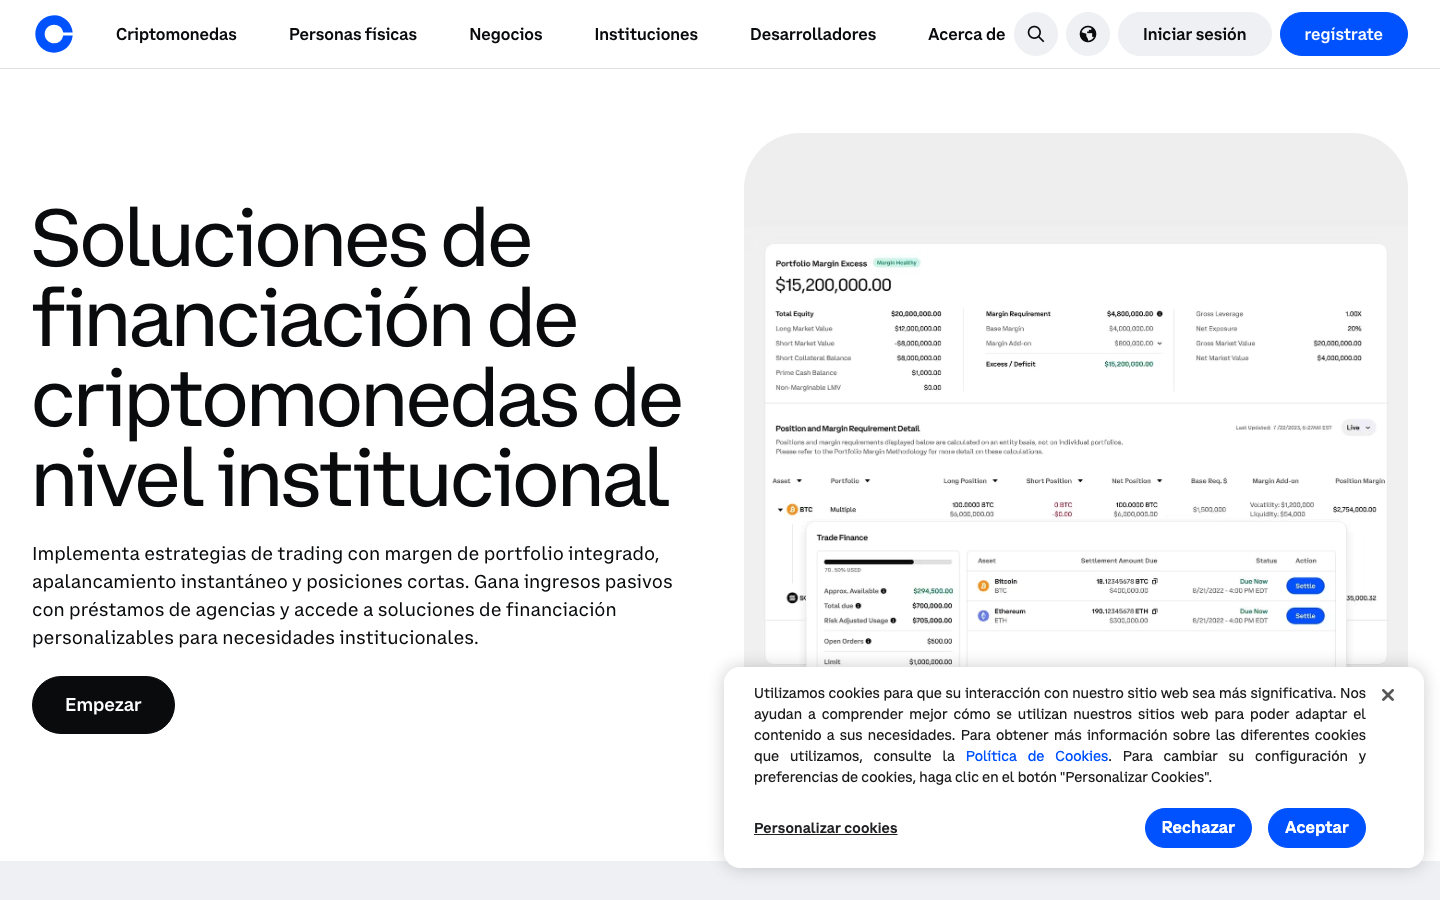Screen dimensions: 1440x900
Task: Click the globe language selector icon
Action: pos(1088,34)
